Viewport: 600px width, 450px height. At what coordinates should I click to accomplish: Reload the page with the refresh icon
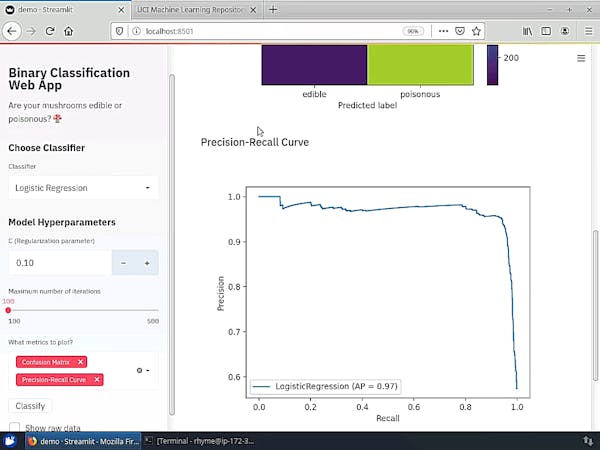(50, 31)
